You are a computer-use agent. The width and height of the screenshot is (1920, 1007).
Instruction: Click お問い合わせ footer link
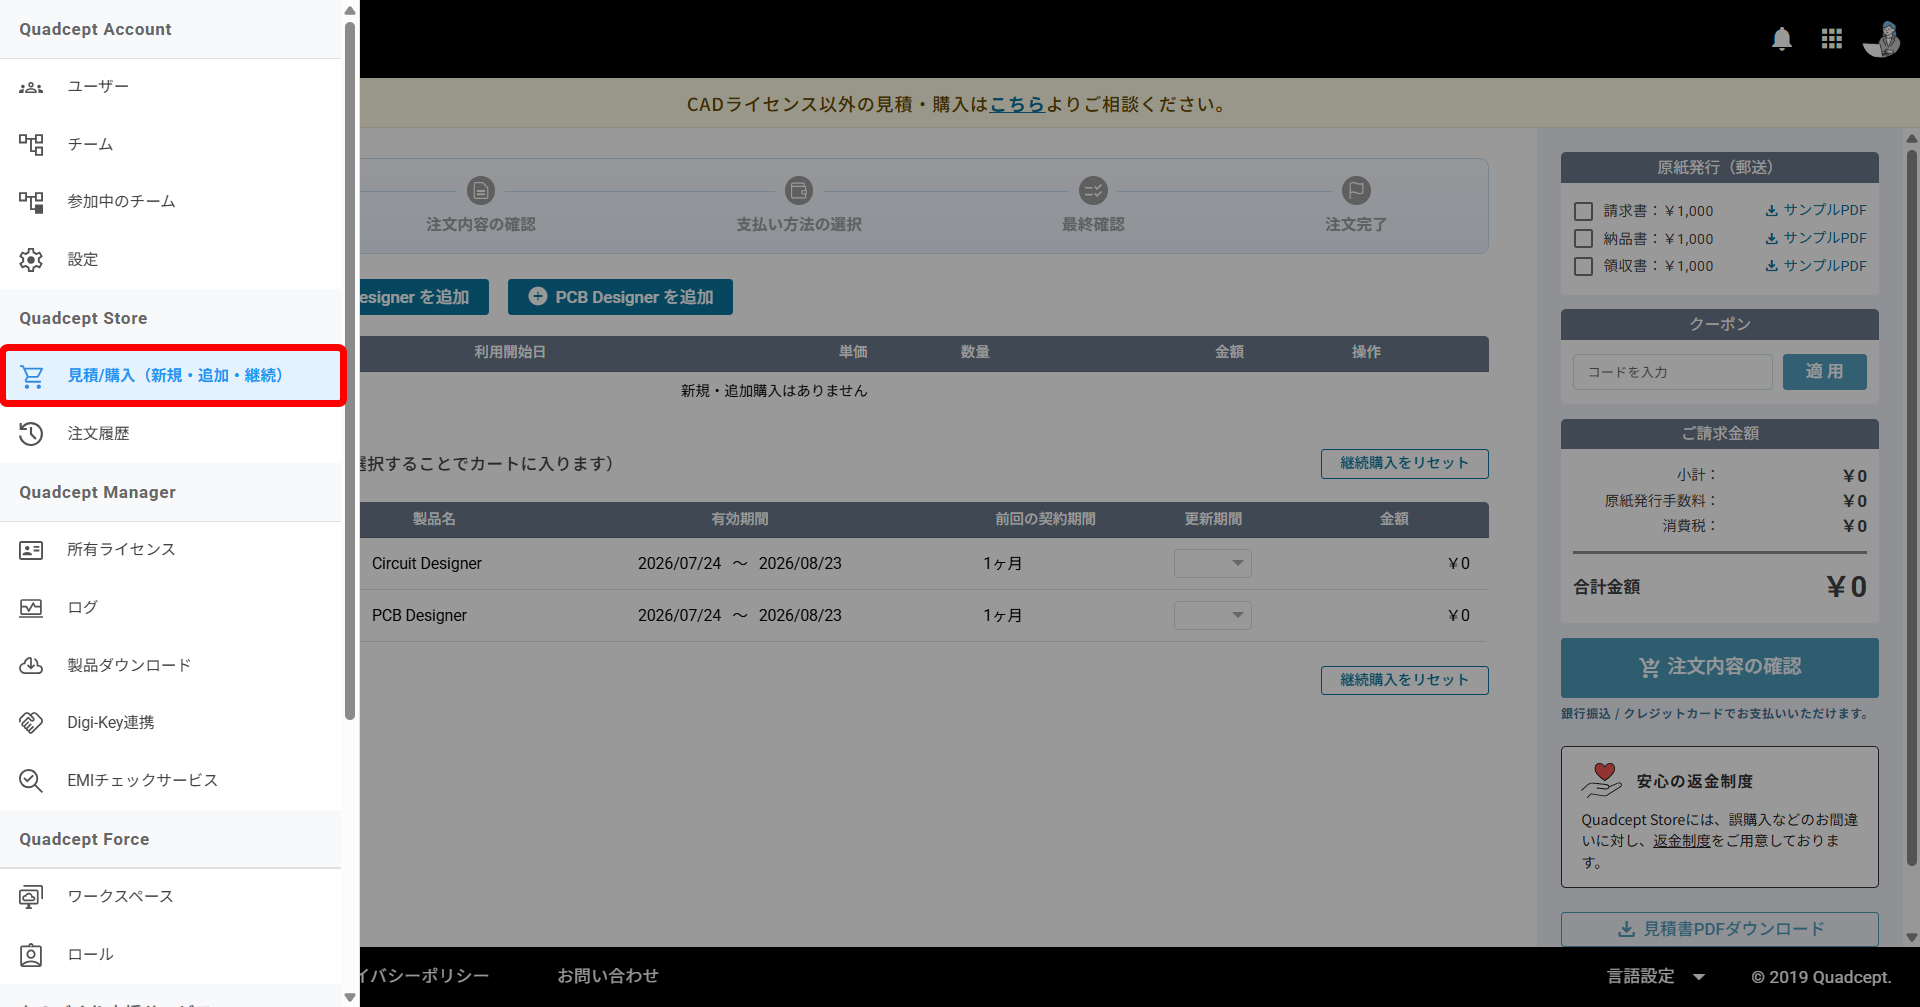click(x=608, y=976)
